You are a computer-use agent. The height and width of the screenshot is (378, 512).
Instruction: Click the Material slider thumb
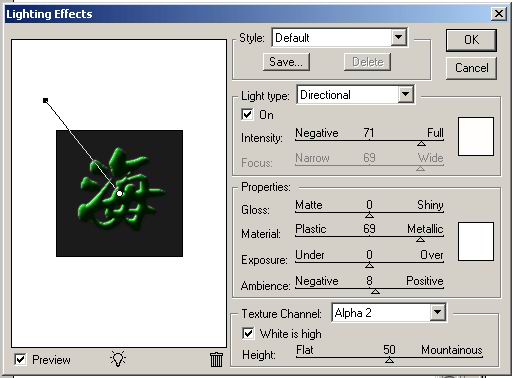click(421, 240)
